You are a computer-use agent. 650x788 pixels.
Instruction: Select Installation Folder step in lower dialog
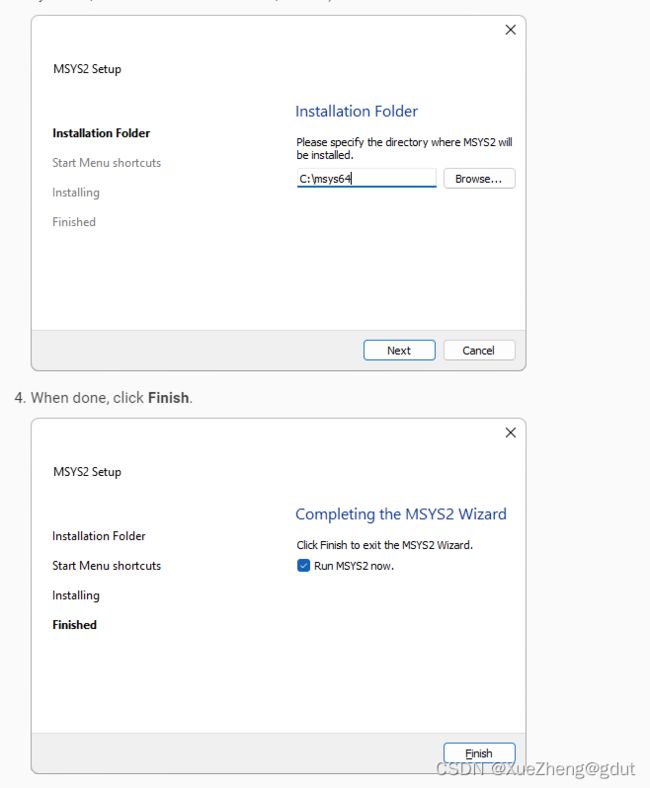(99, 536)
